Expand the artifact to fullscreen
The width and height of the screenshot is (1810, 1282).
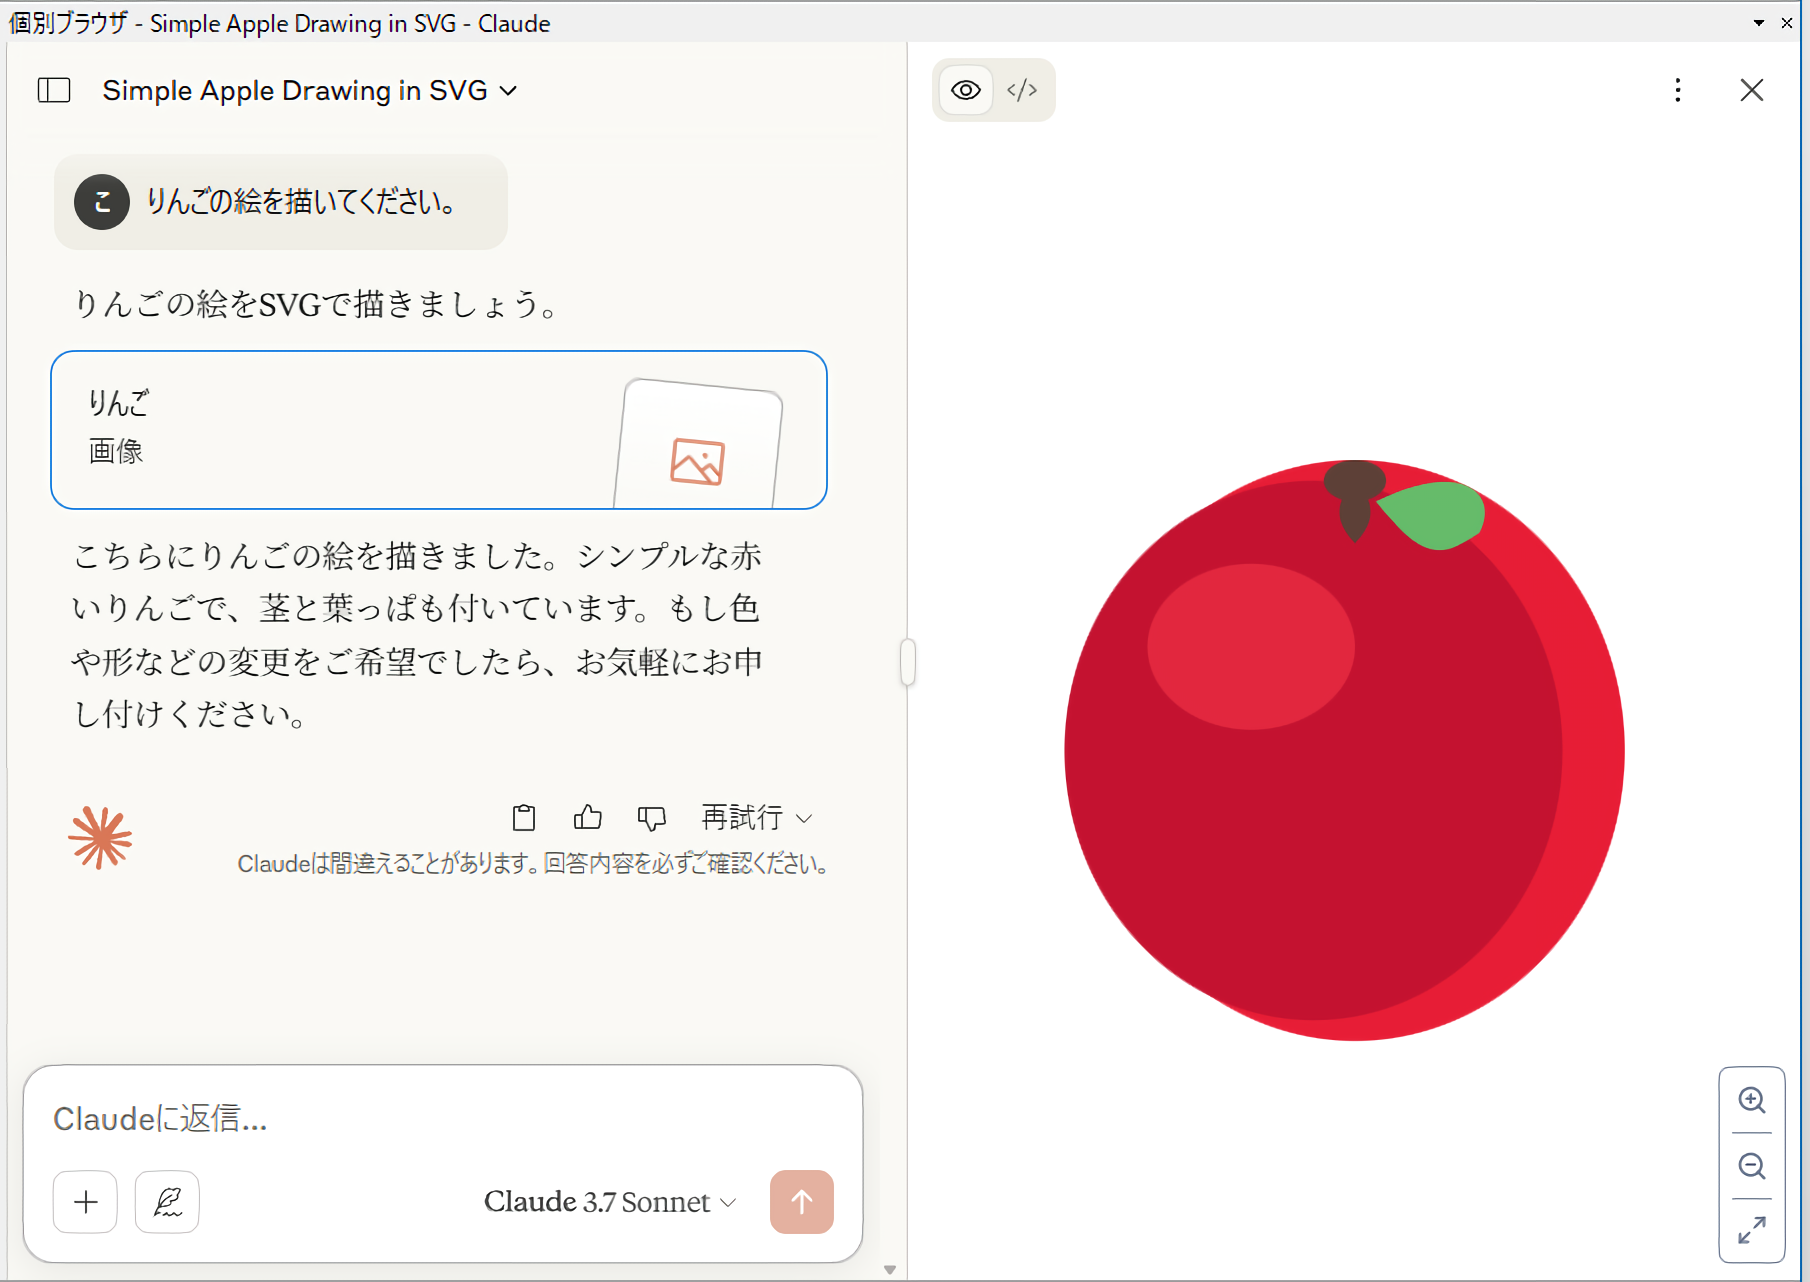1751,1230
